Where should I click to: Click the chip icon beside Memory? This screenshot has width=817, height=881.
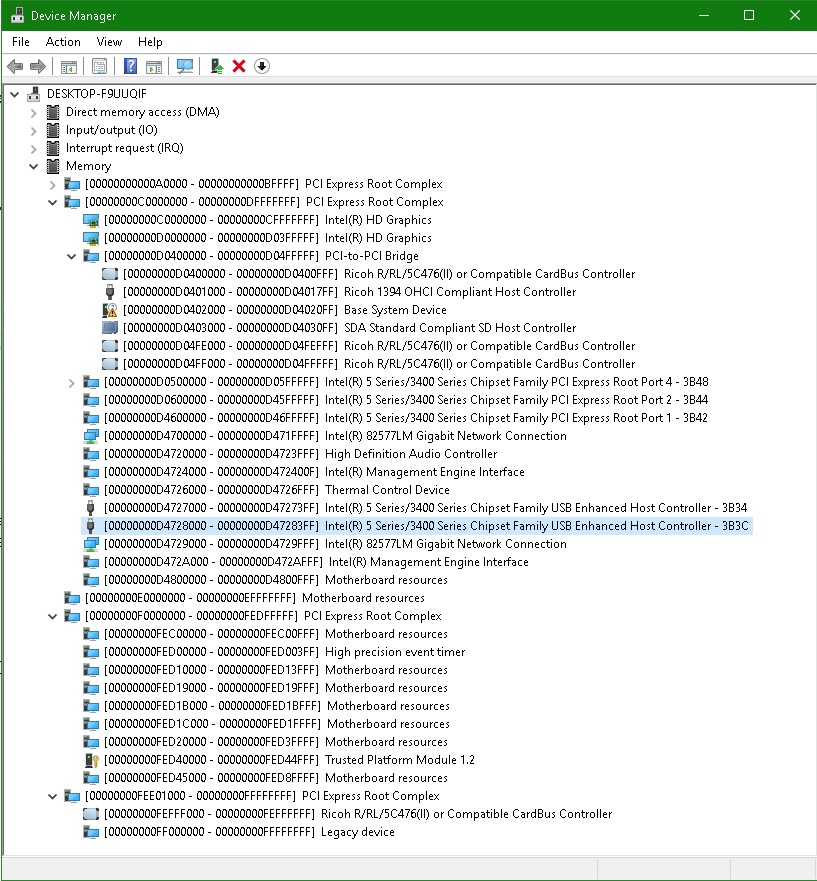point(53,166)
